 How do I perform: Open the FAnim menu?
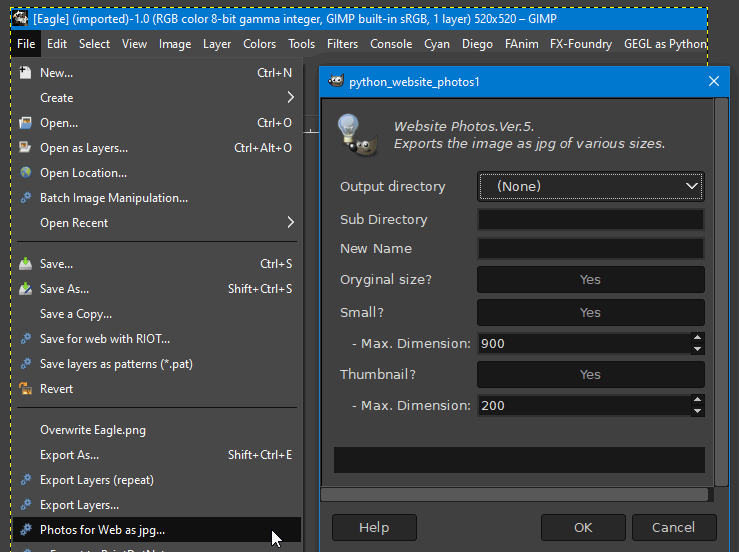pyautogui.click(x=522, y=44)
